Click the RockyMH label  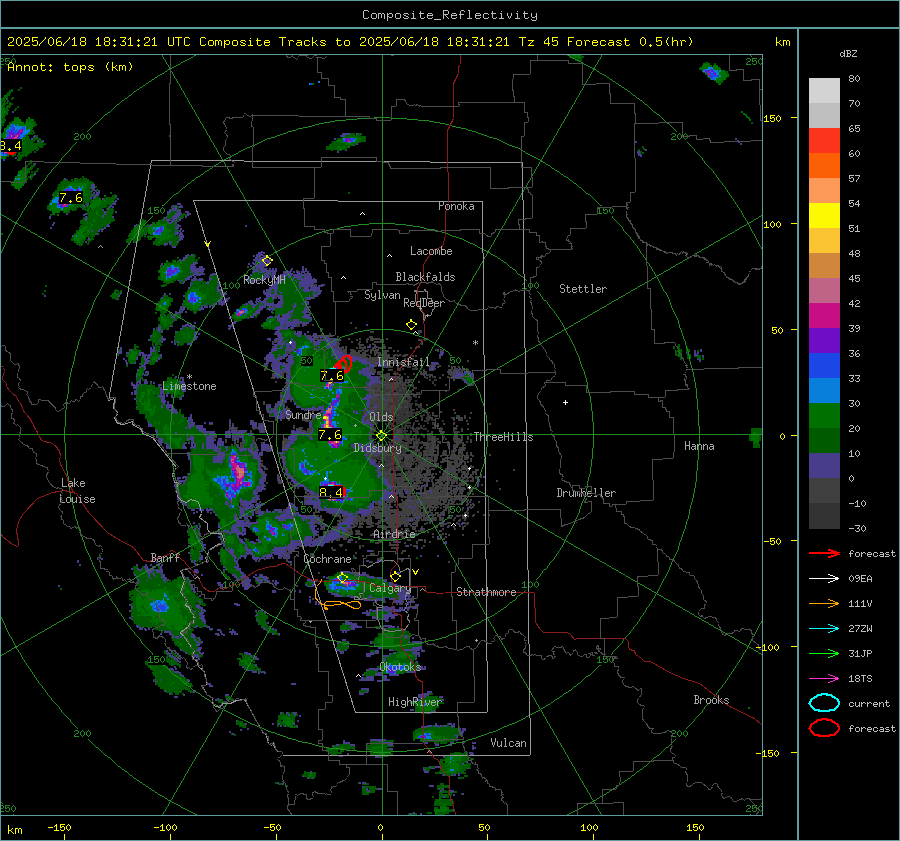[x=265, y=280]
